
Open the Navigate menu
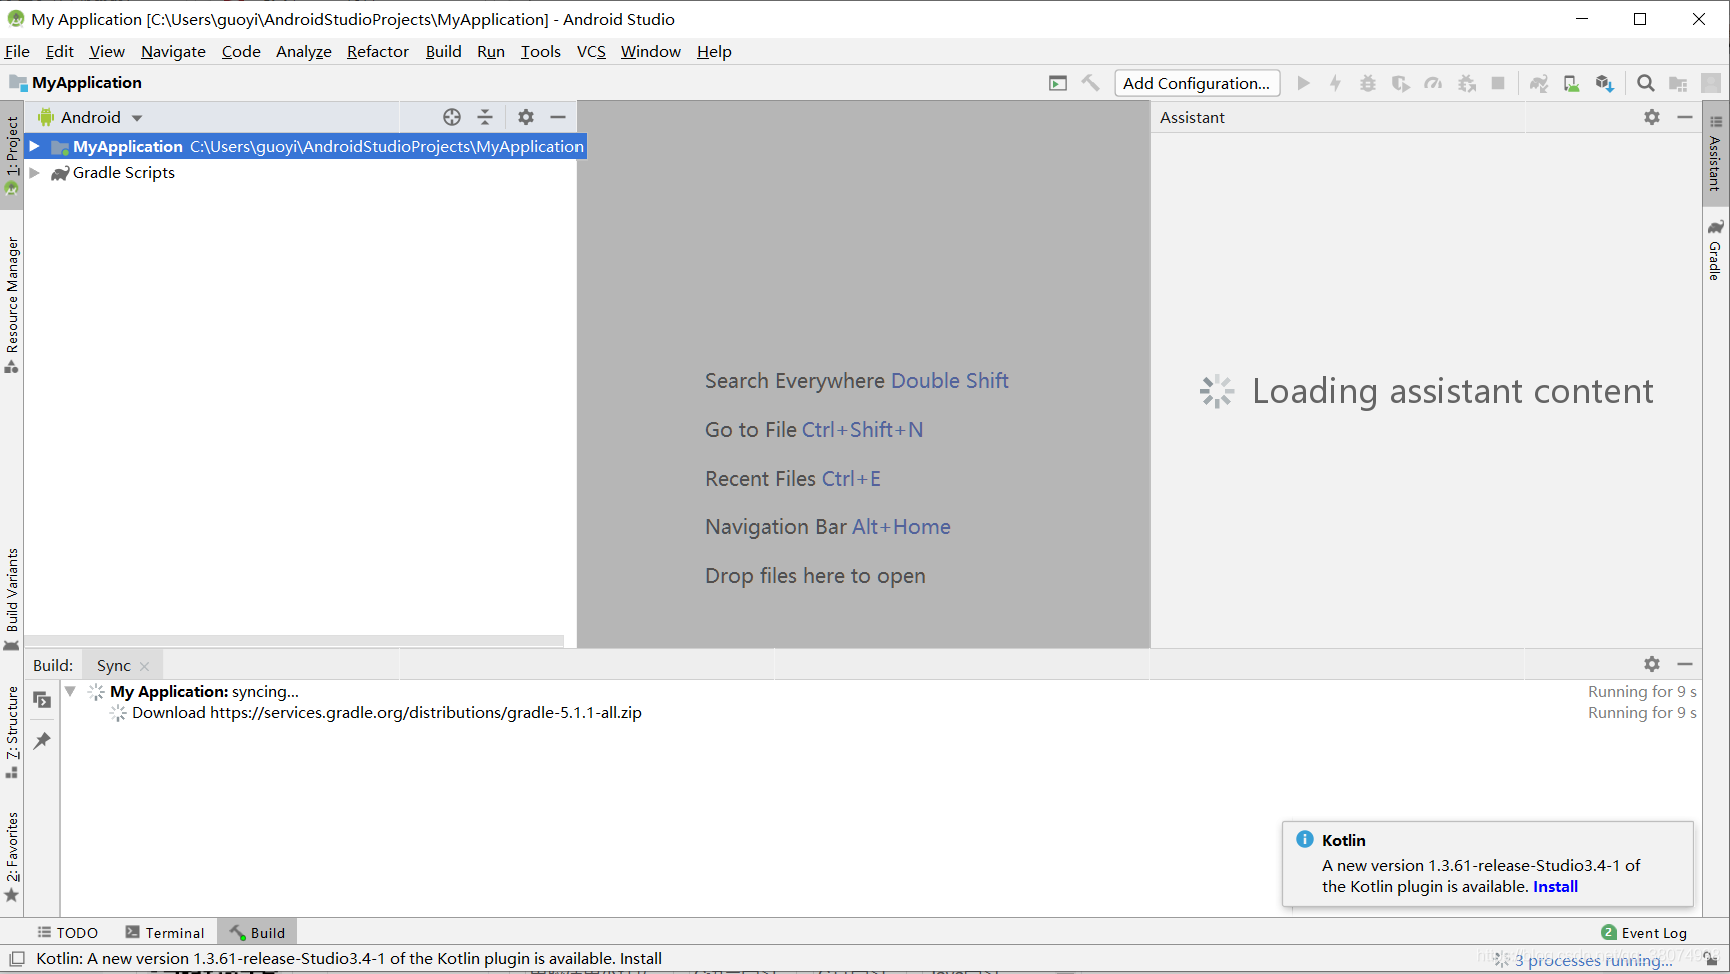tap(173, 51)
